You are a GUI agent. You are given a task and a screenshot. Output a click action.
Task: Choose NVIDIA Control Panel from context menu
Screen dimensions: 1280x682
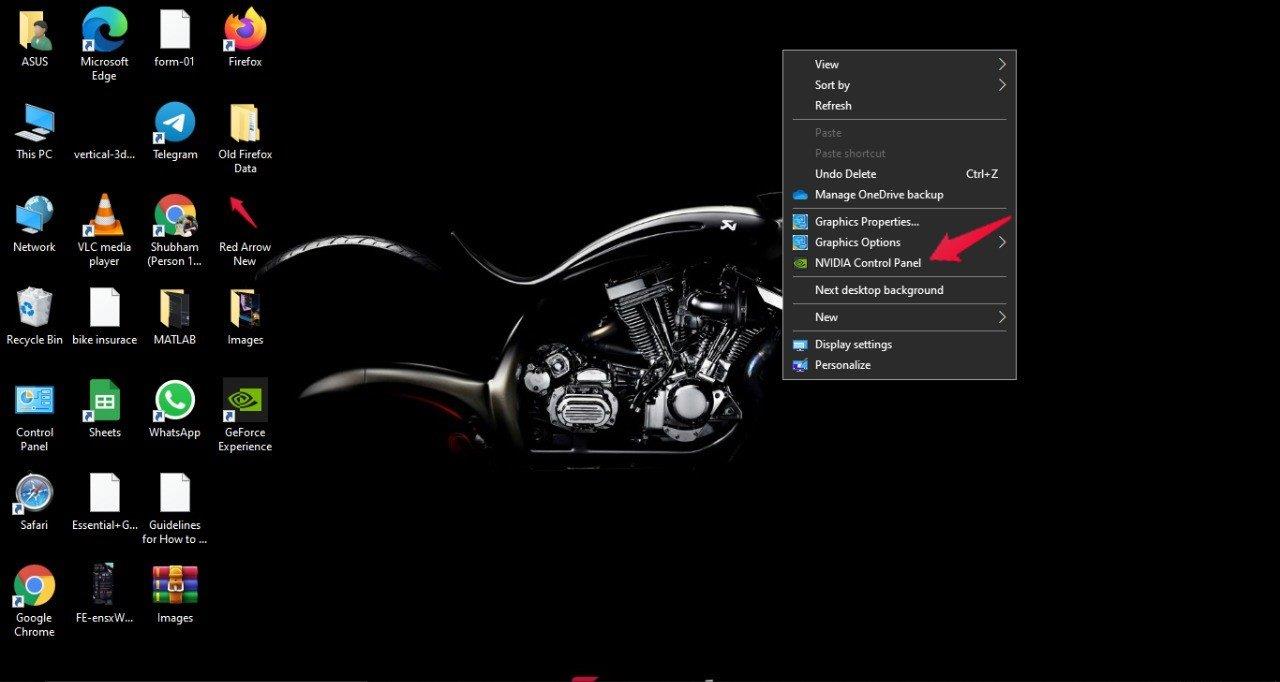click(x=867, y=263)
